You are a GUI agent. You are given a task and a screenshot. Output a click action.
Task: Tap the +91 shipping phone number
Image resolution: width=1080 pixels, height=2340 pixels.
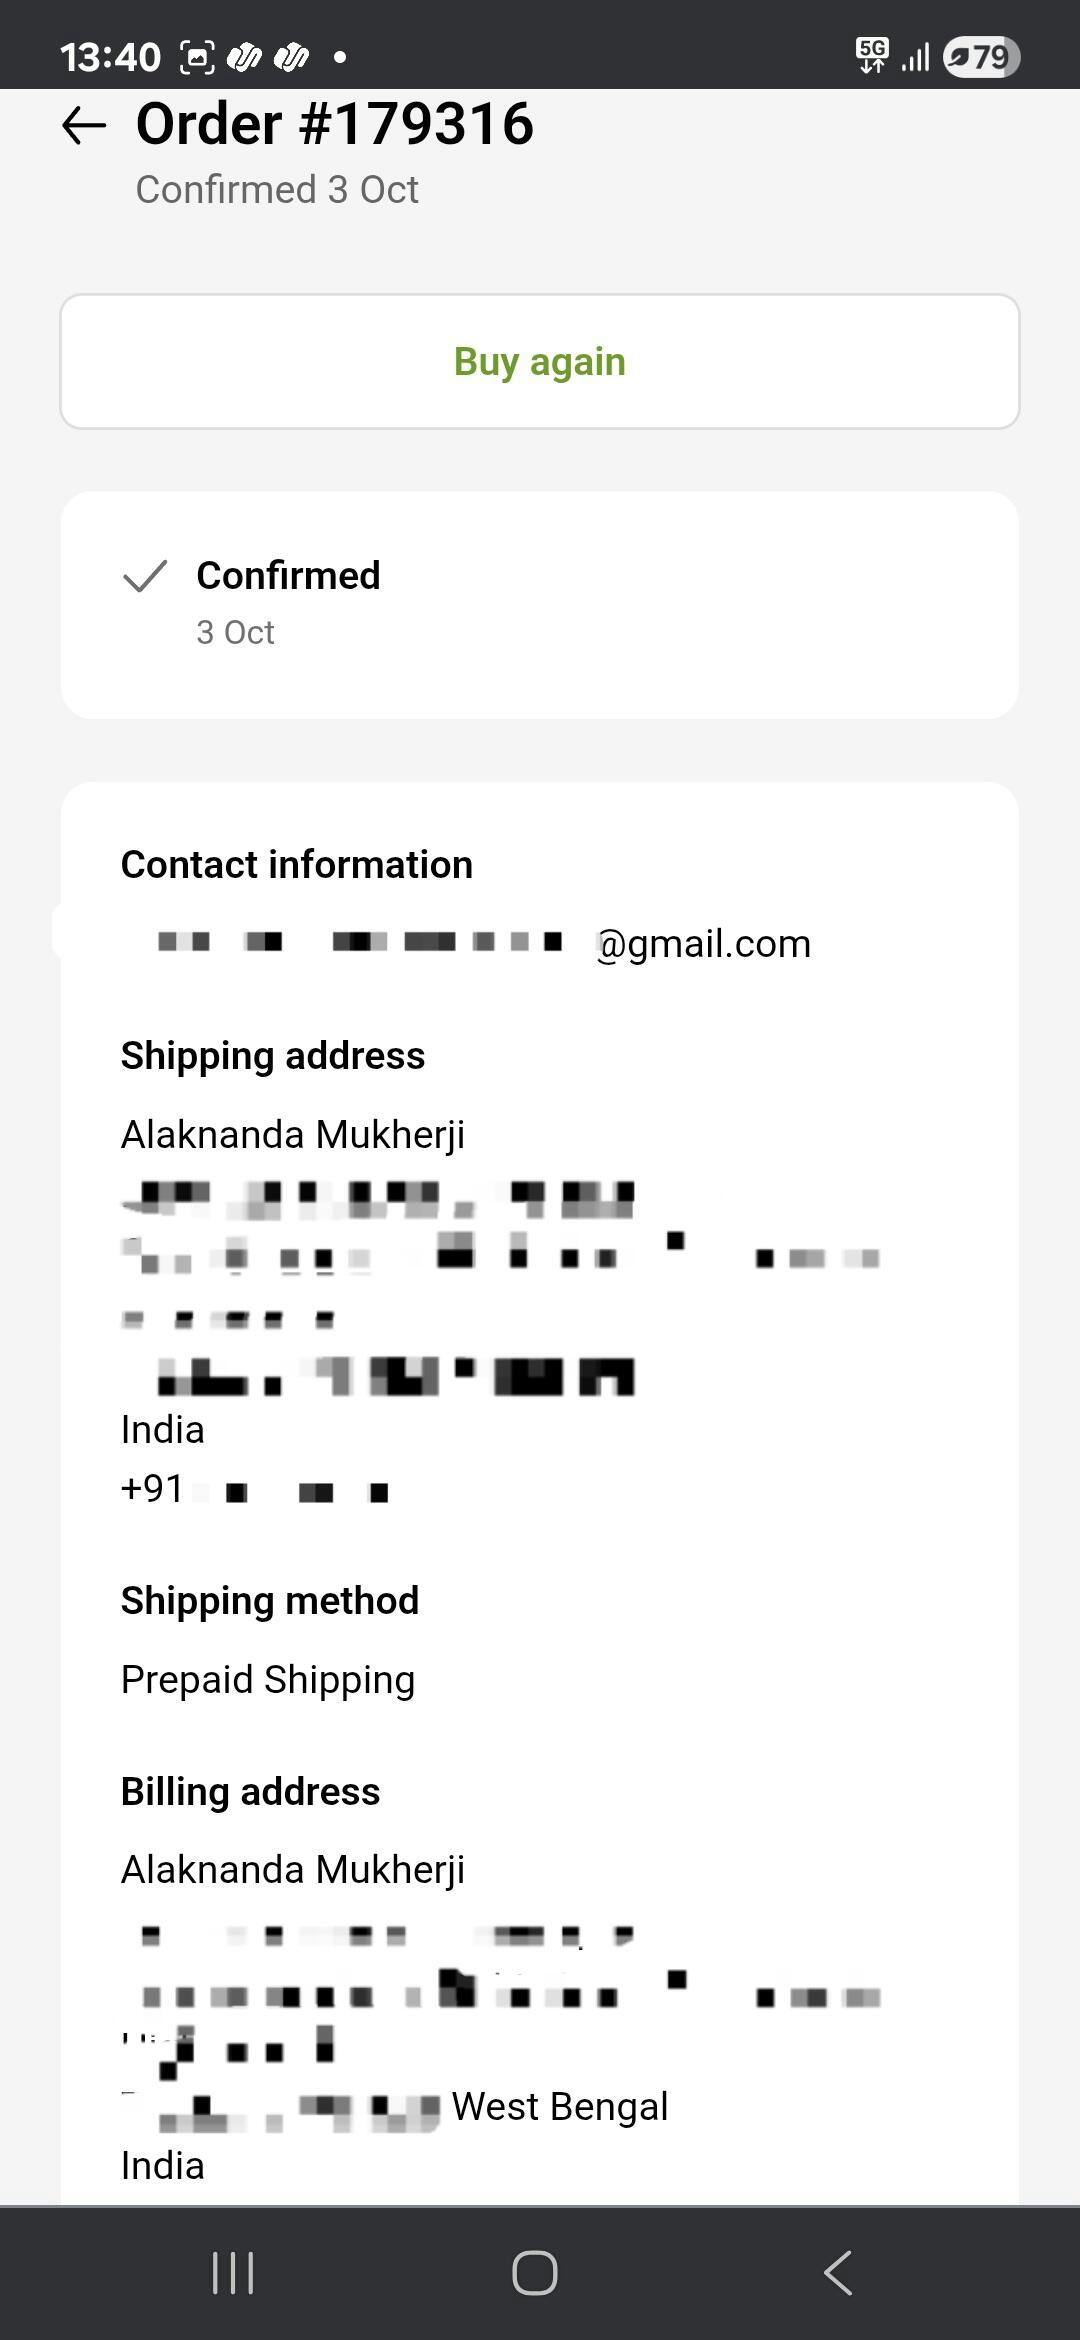(255, 1490)
